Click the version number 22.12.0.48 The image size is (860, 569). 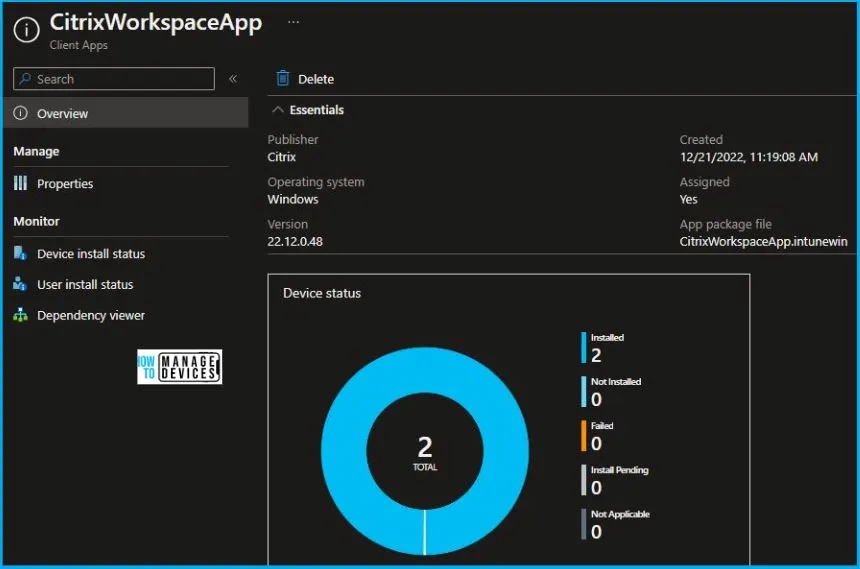click(295, 241)
